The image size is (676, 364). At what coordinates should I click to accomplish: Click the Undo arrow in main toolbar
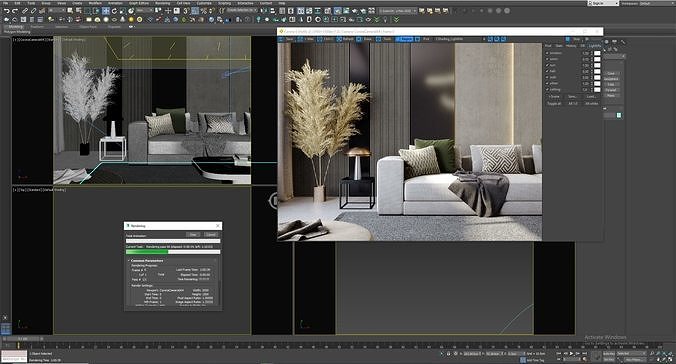[x=6, y=11]
